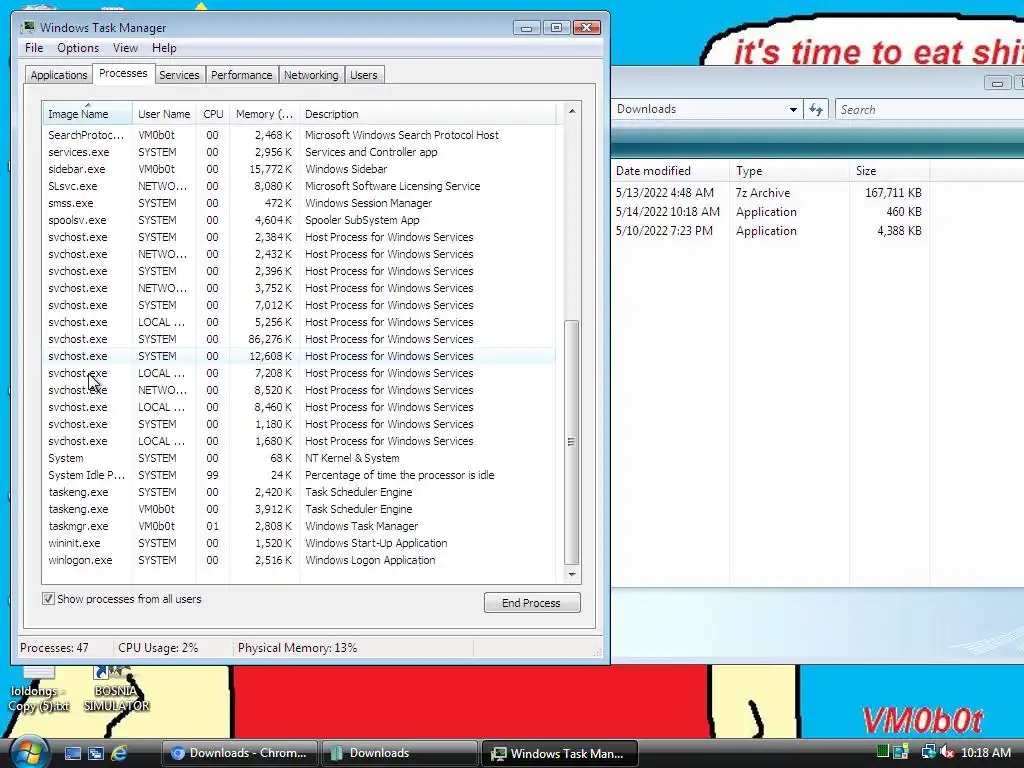
Task: Switch to the Downloads explorer taskbar button
Action: (400, 753)
